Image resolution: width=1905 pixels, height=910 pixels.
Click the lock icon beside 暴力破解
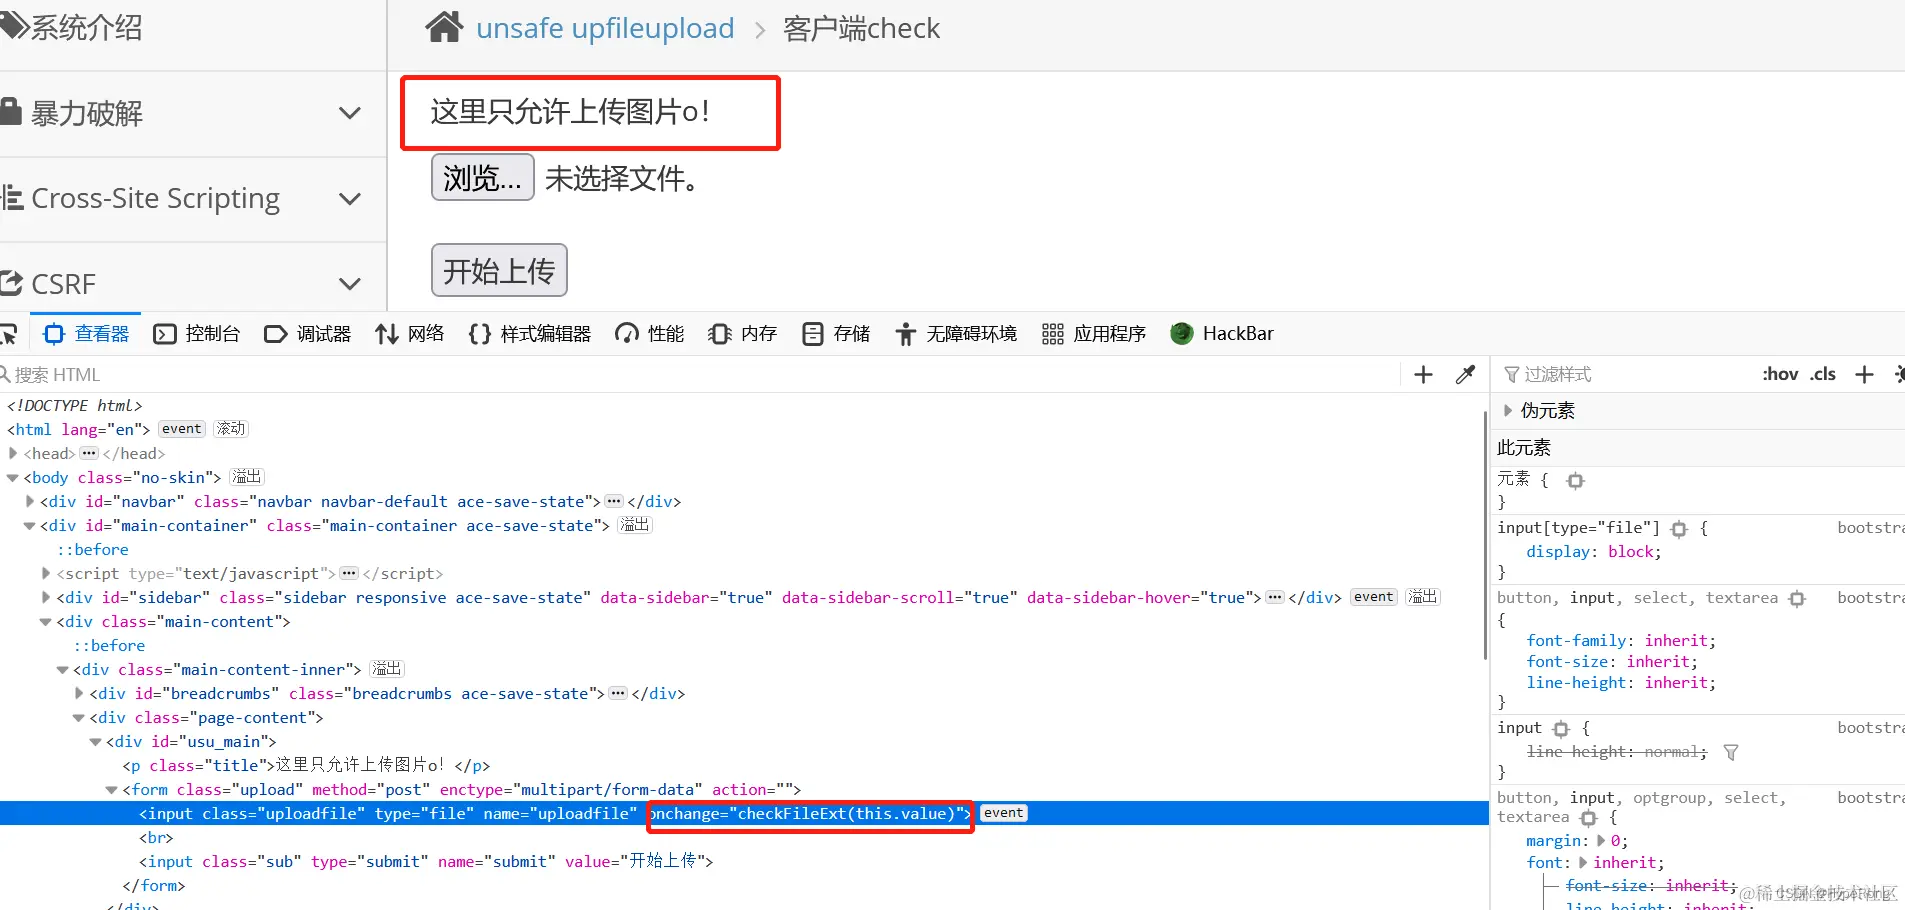[x=10, y=111]
